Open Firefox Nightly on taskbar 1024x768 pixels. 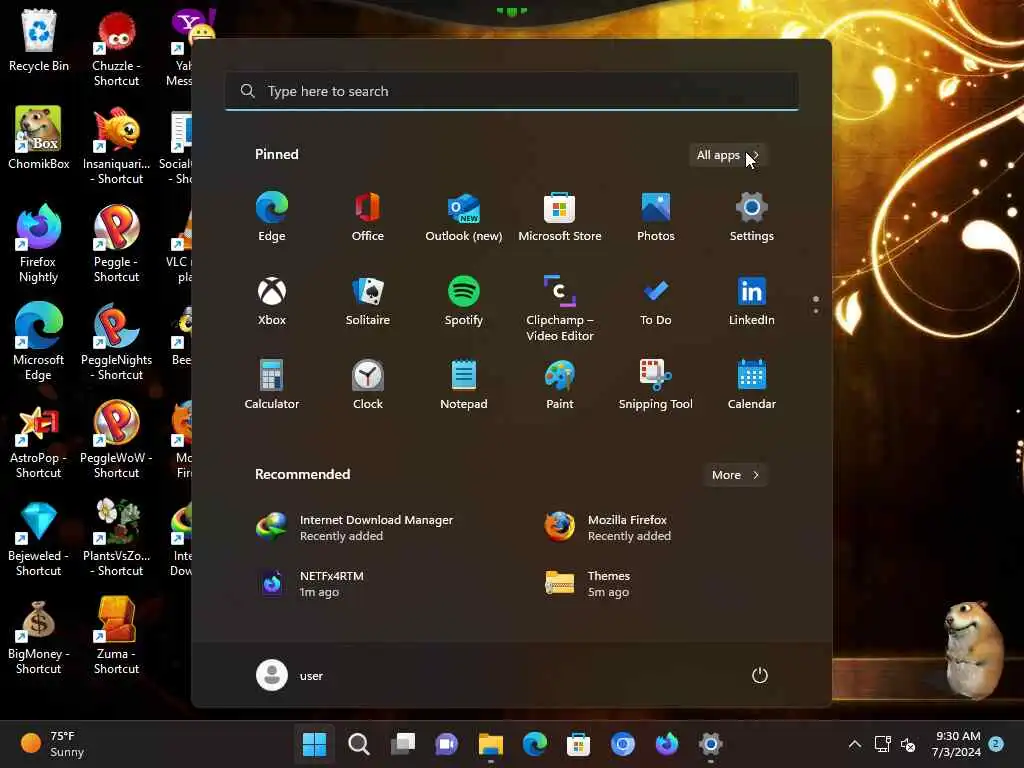667,744
